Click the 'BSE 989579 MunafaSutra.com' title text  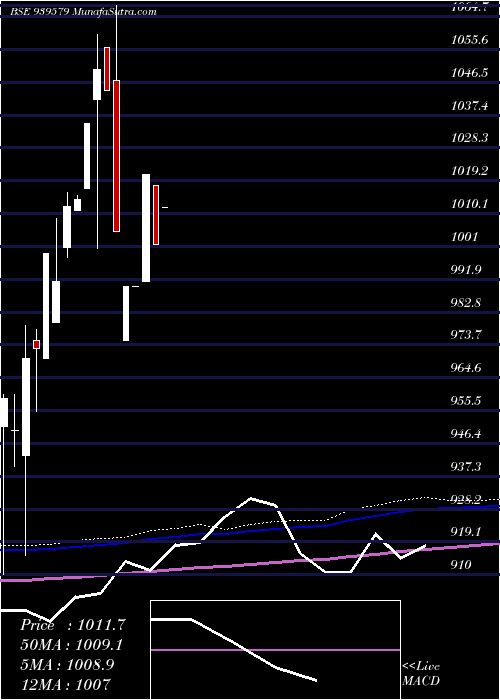click(x=83, y=12)
